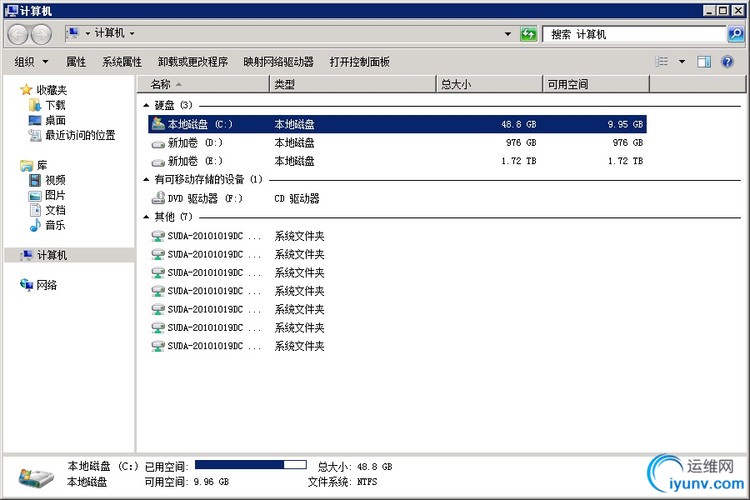Click in the 搜索 计算机 search field
This screenshot has width=750, height=500.
pyautogui.click(x=634, y=34)
